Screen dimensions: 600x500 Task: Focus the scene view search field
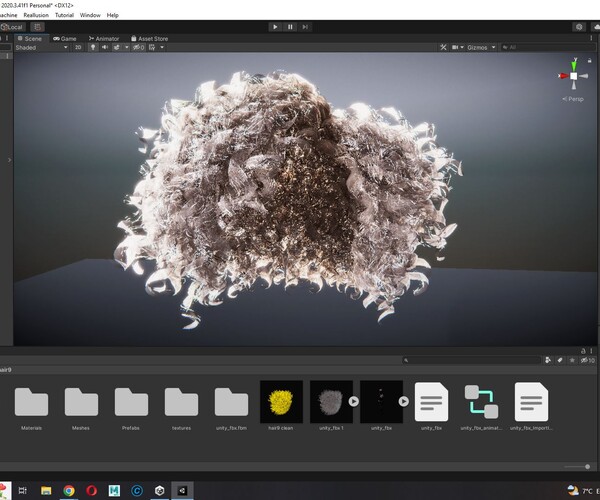547,47
